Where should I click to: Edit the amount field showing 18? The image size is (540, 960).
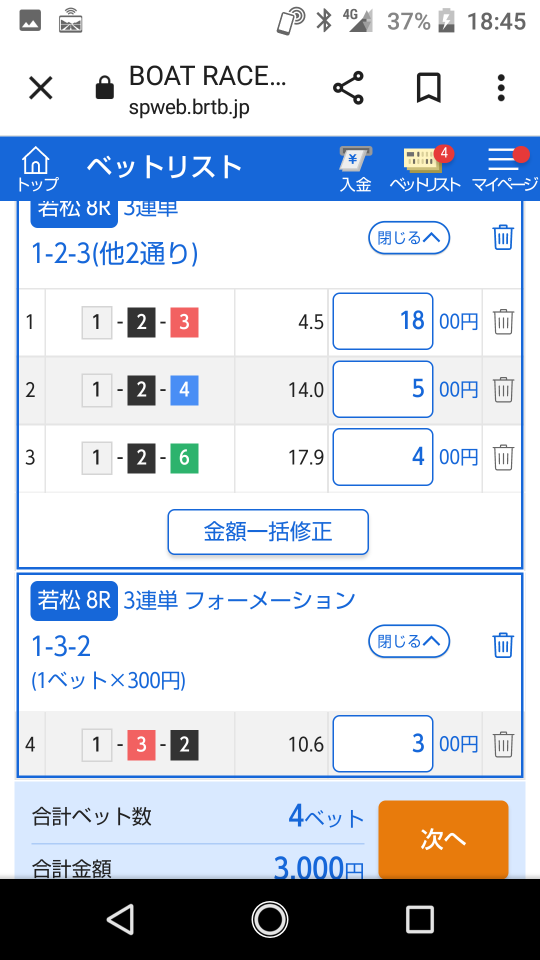click(x=383, y=321)
